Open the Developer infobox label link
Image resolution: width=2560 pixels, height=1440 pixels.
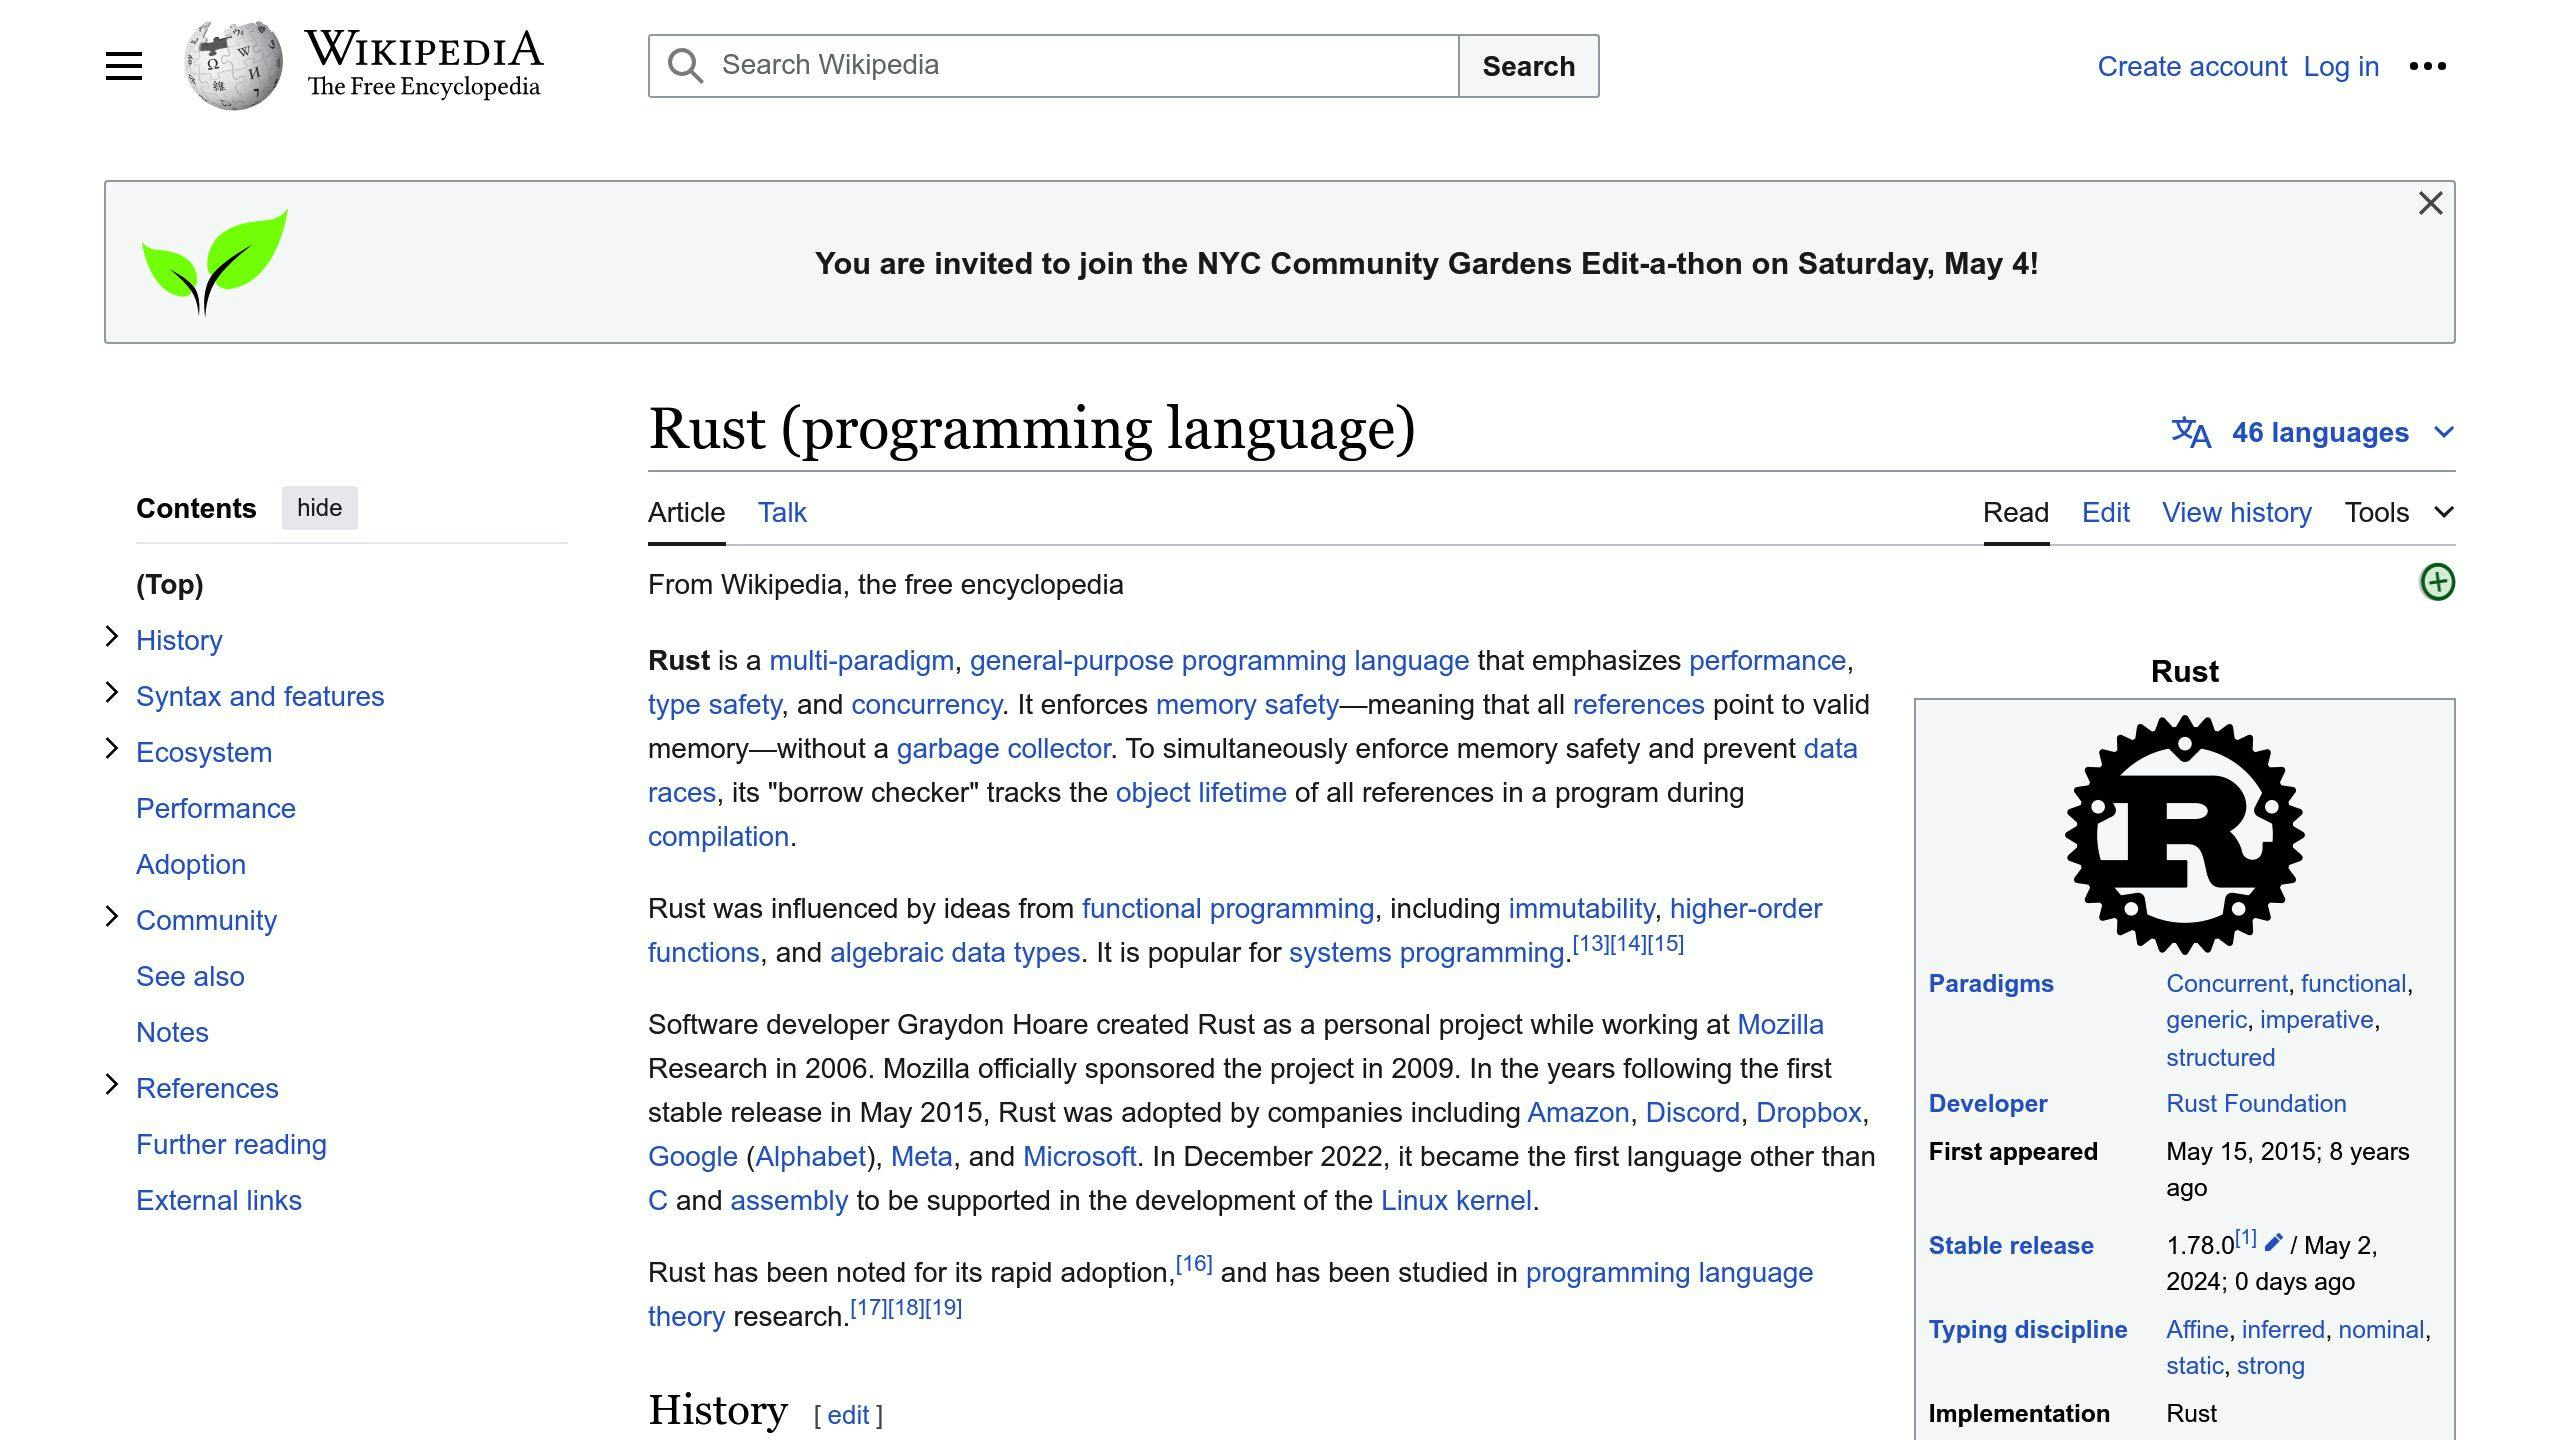(x=1987, y=1104)
